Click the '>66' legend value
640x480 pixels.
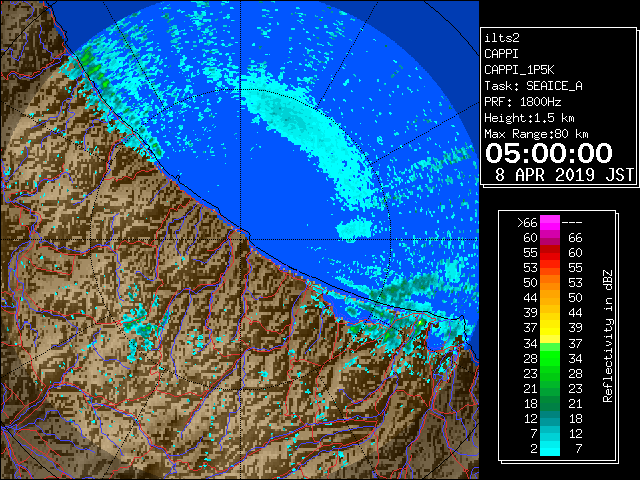527,223
